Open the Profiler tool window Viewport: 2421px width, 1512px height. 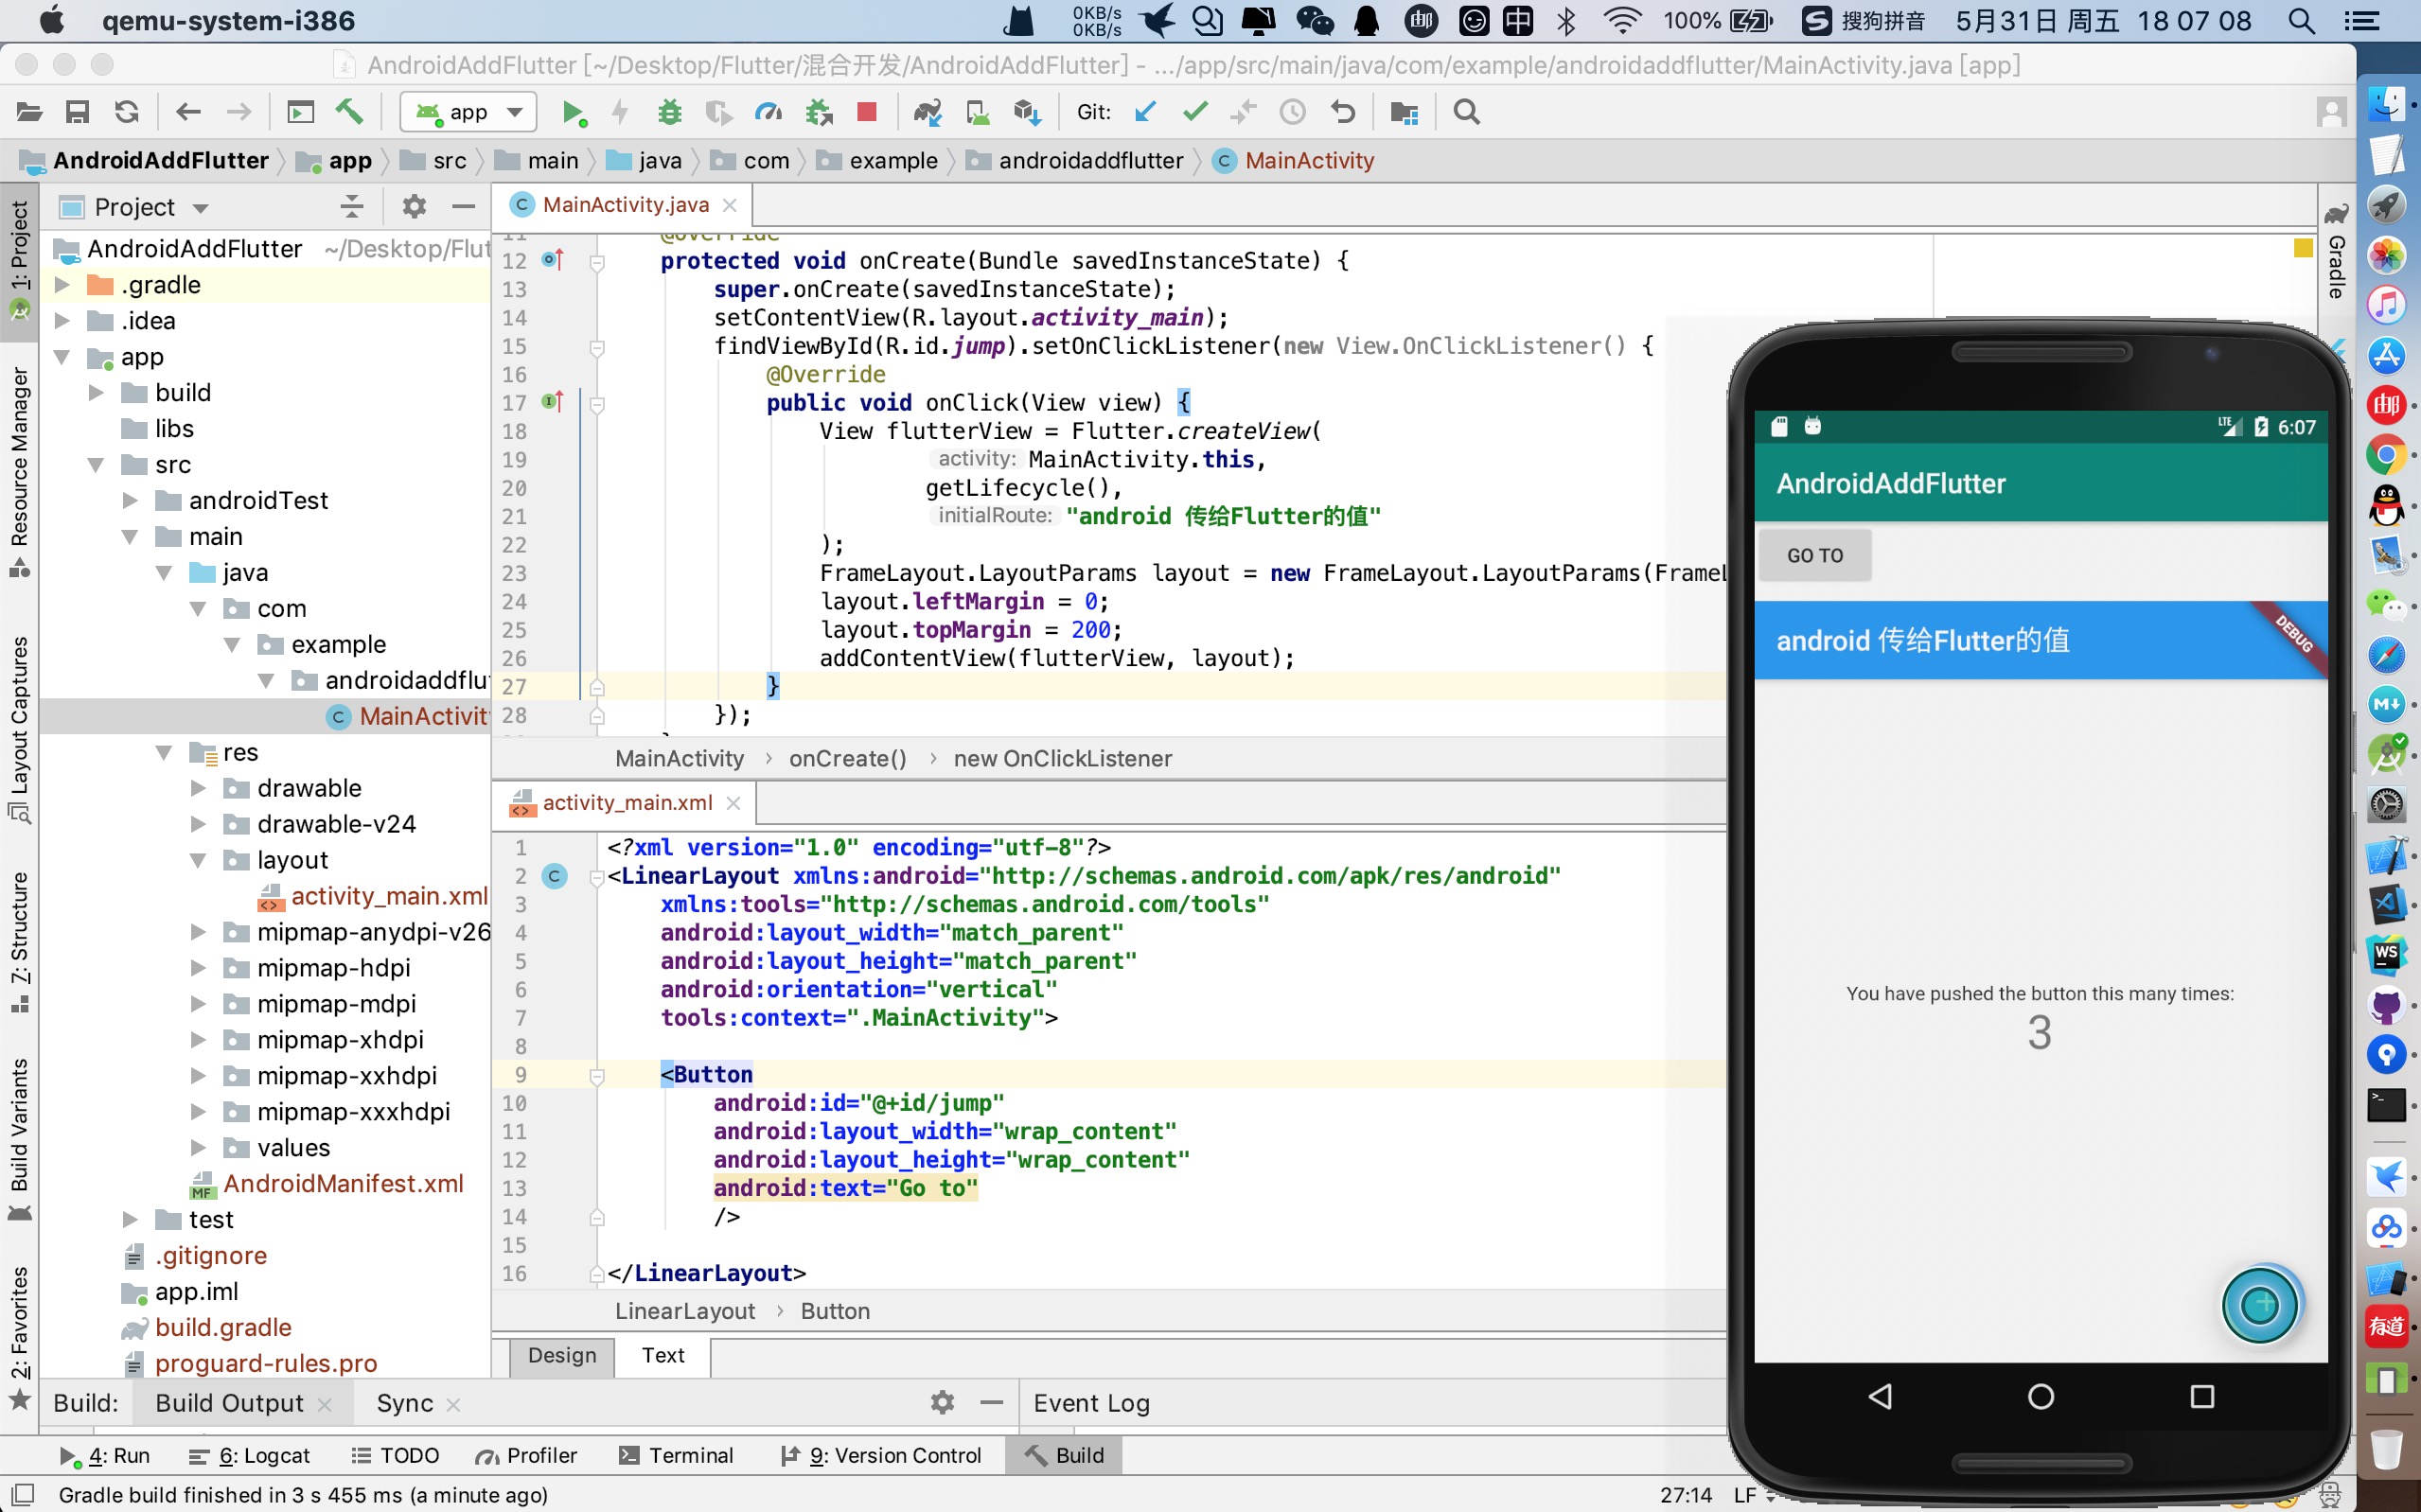527,1456
